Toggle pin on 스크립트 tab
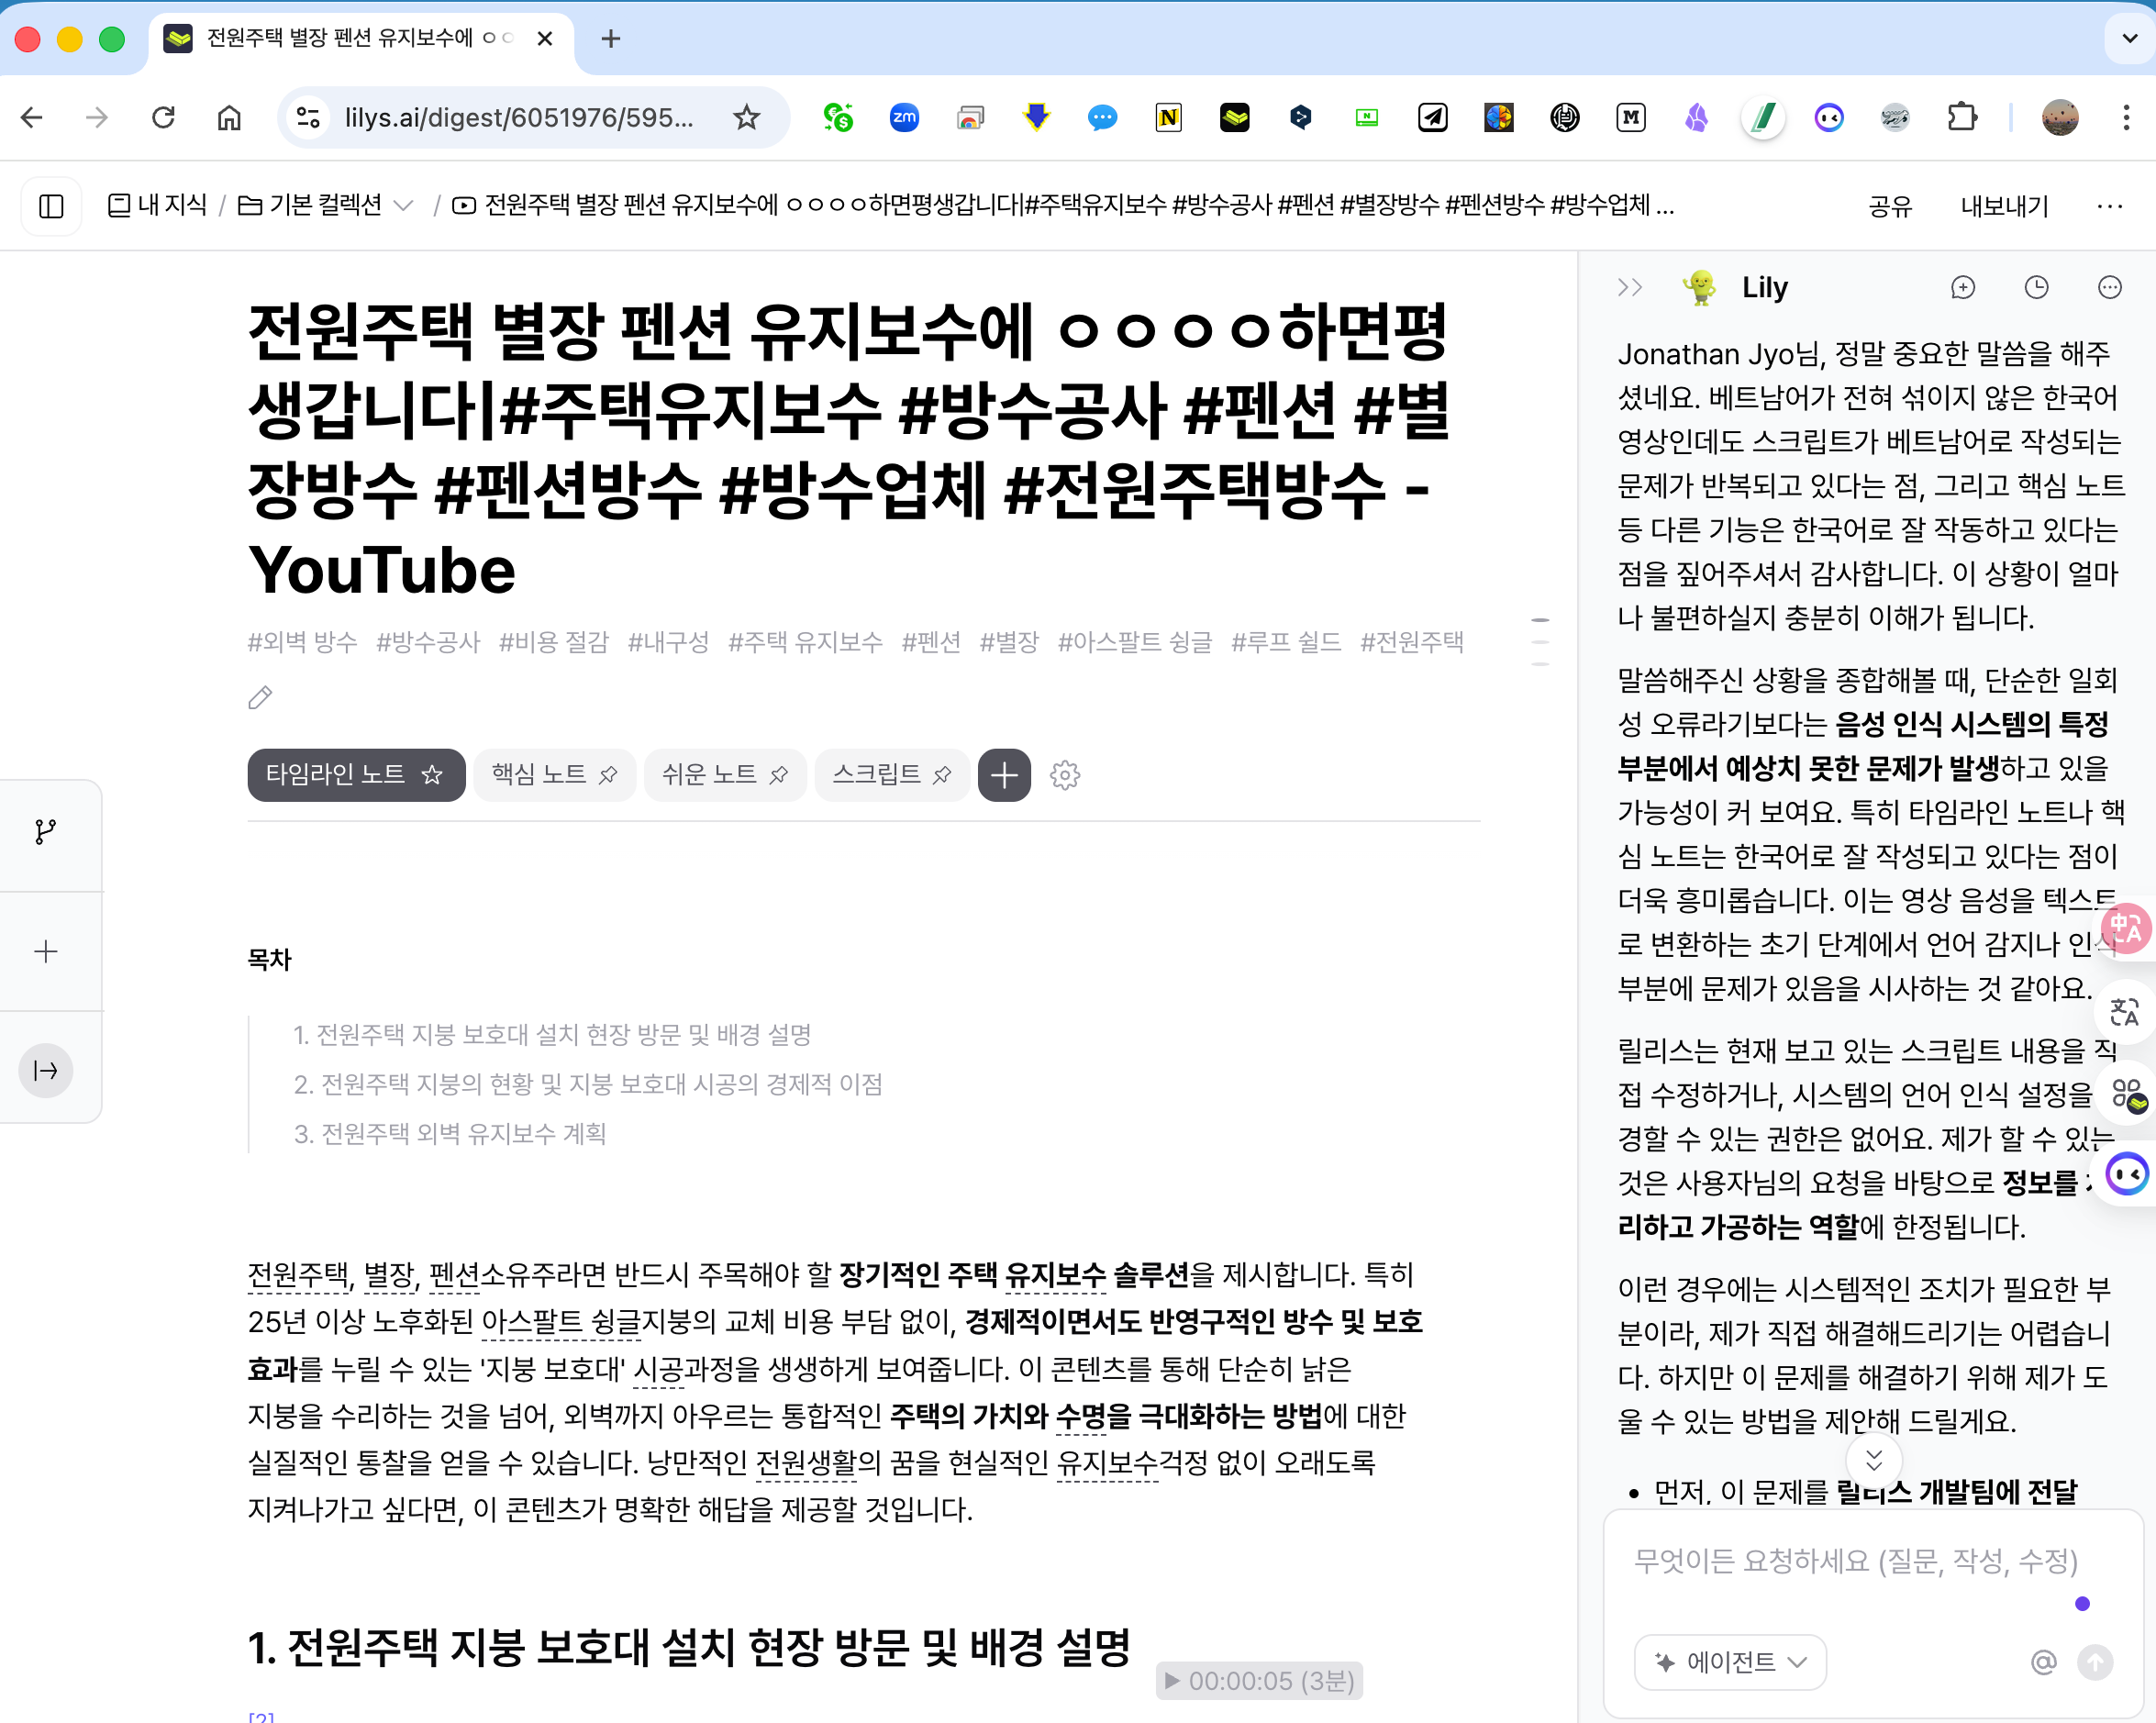Screen dimensions: 2156x1723 [x=942, y=775]
